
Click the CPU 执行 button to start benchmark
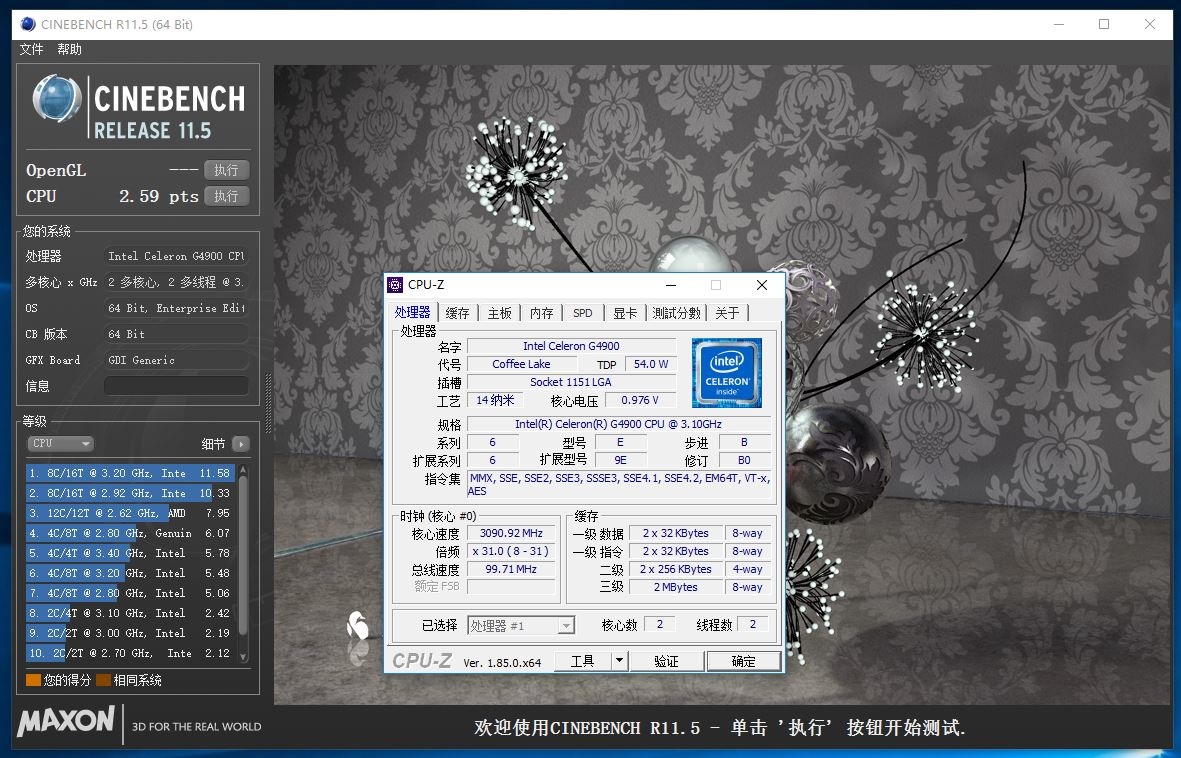pos(226,196)
